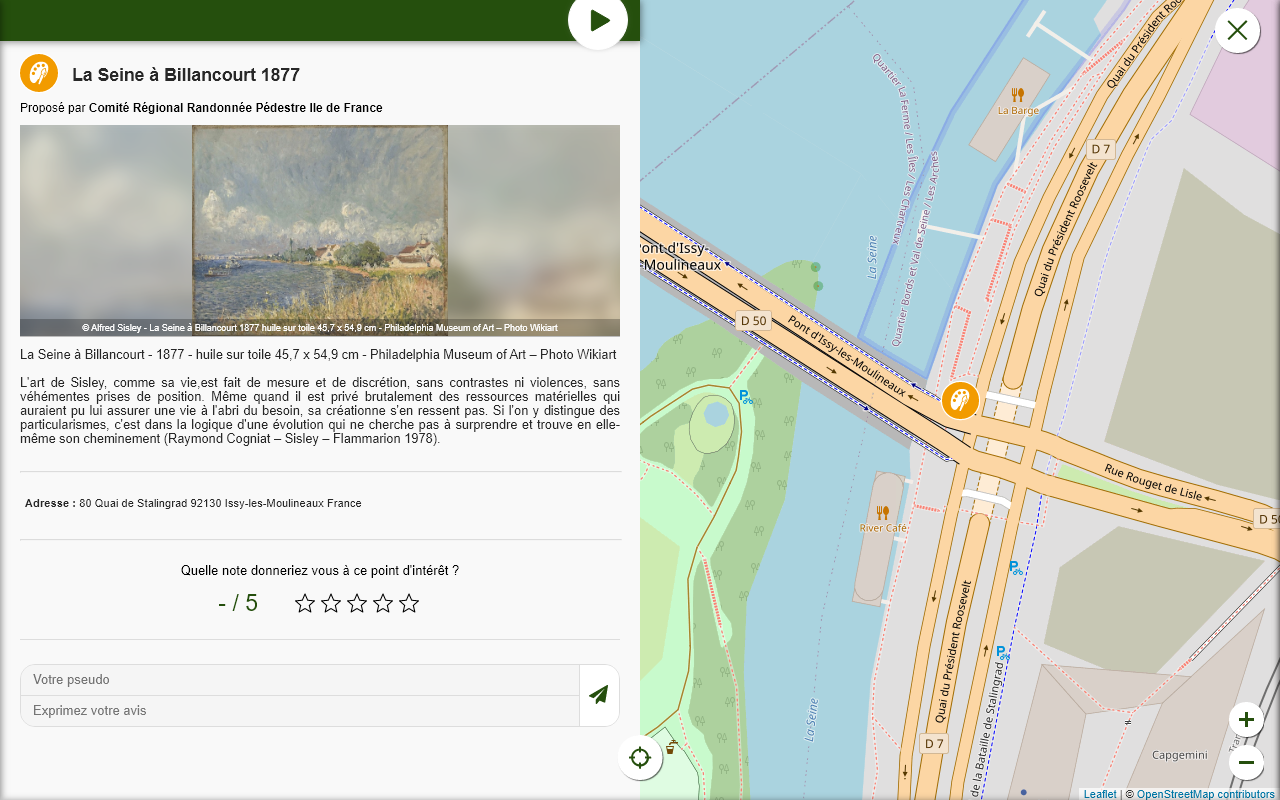Send the review with the paper plane button
This screenshot has height=800, width=1280.
(599, 695)
